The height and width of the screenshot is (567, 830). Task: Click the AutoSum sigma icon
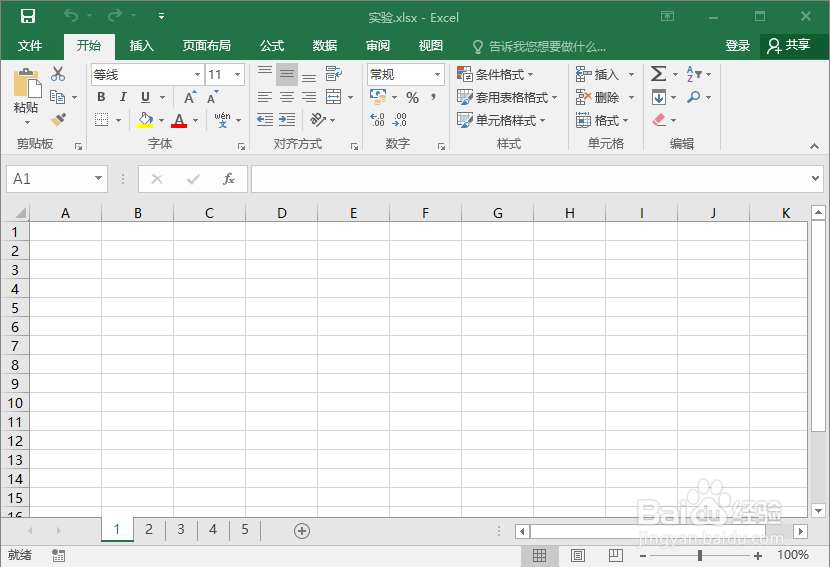click(x=658, y=74)
